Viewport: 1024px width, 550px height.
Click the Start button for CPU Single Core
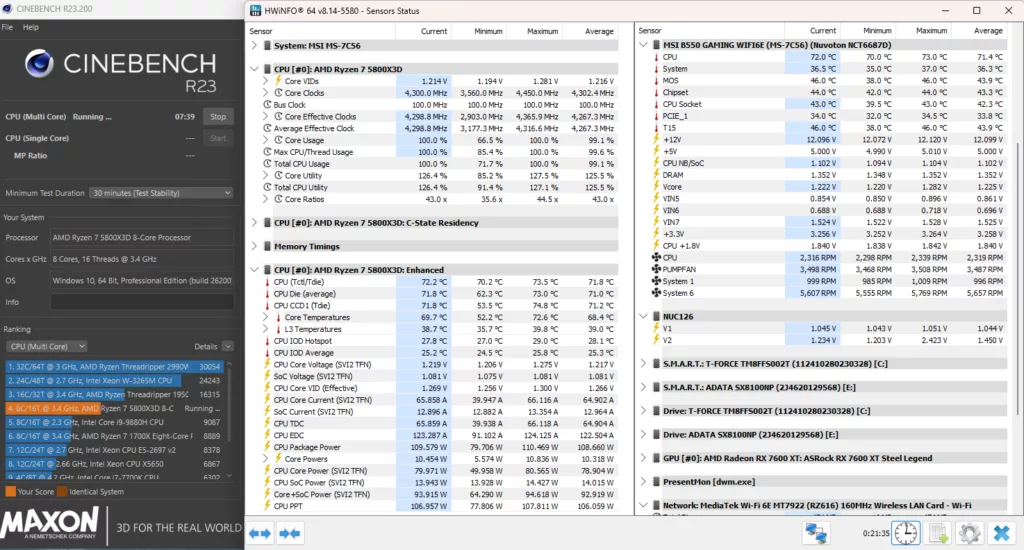point(218,138)
